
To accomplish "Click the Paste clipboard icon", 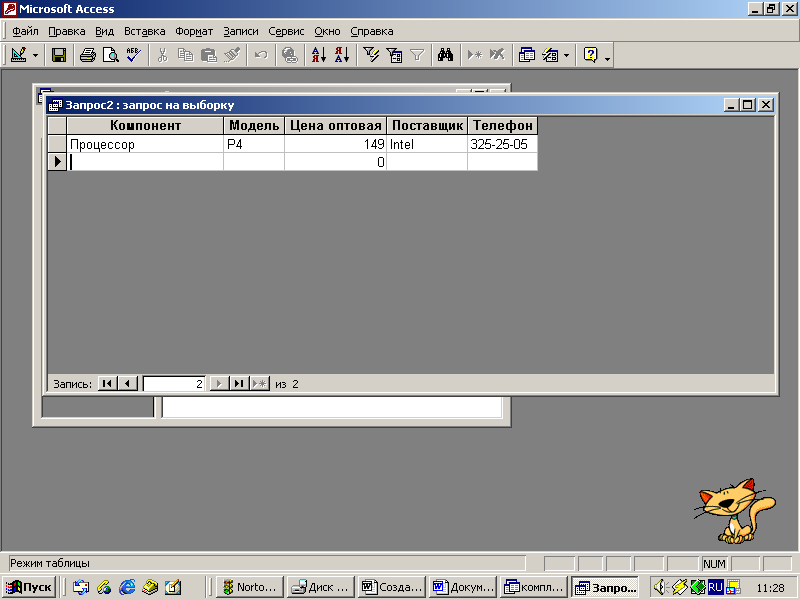I will coord(208,55).
